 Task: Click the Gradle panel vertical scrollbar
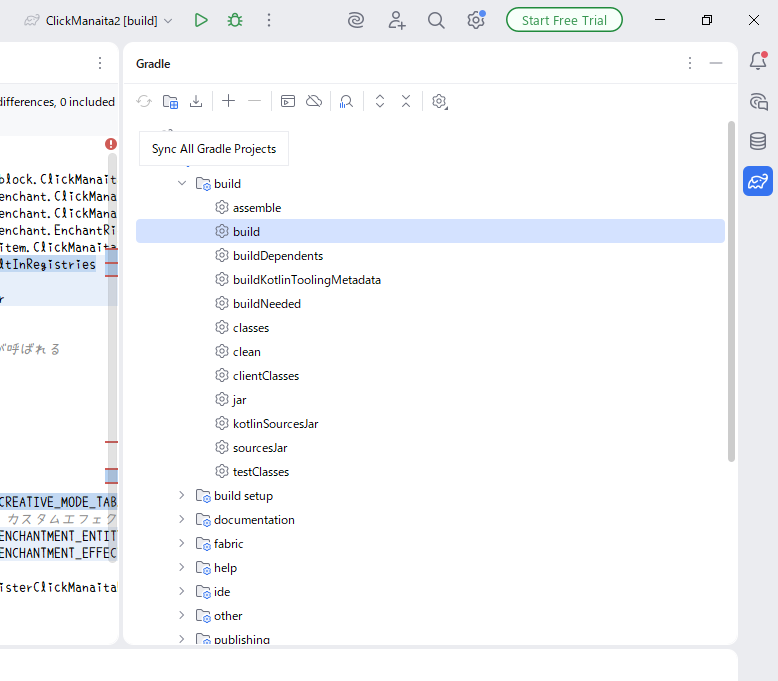click(x=731, y=290)
